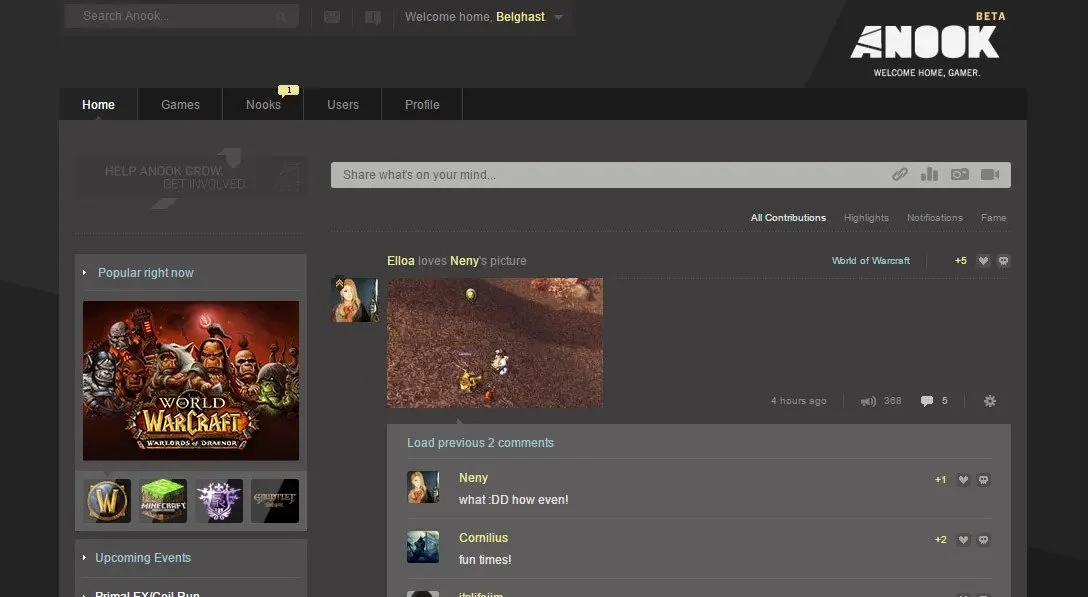Open the Games tab

pos(180,104)
